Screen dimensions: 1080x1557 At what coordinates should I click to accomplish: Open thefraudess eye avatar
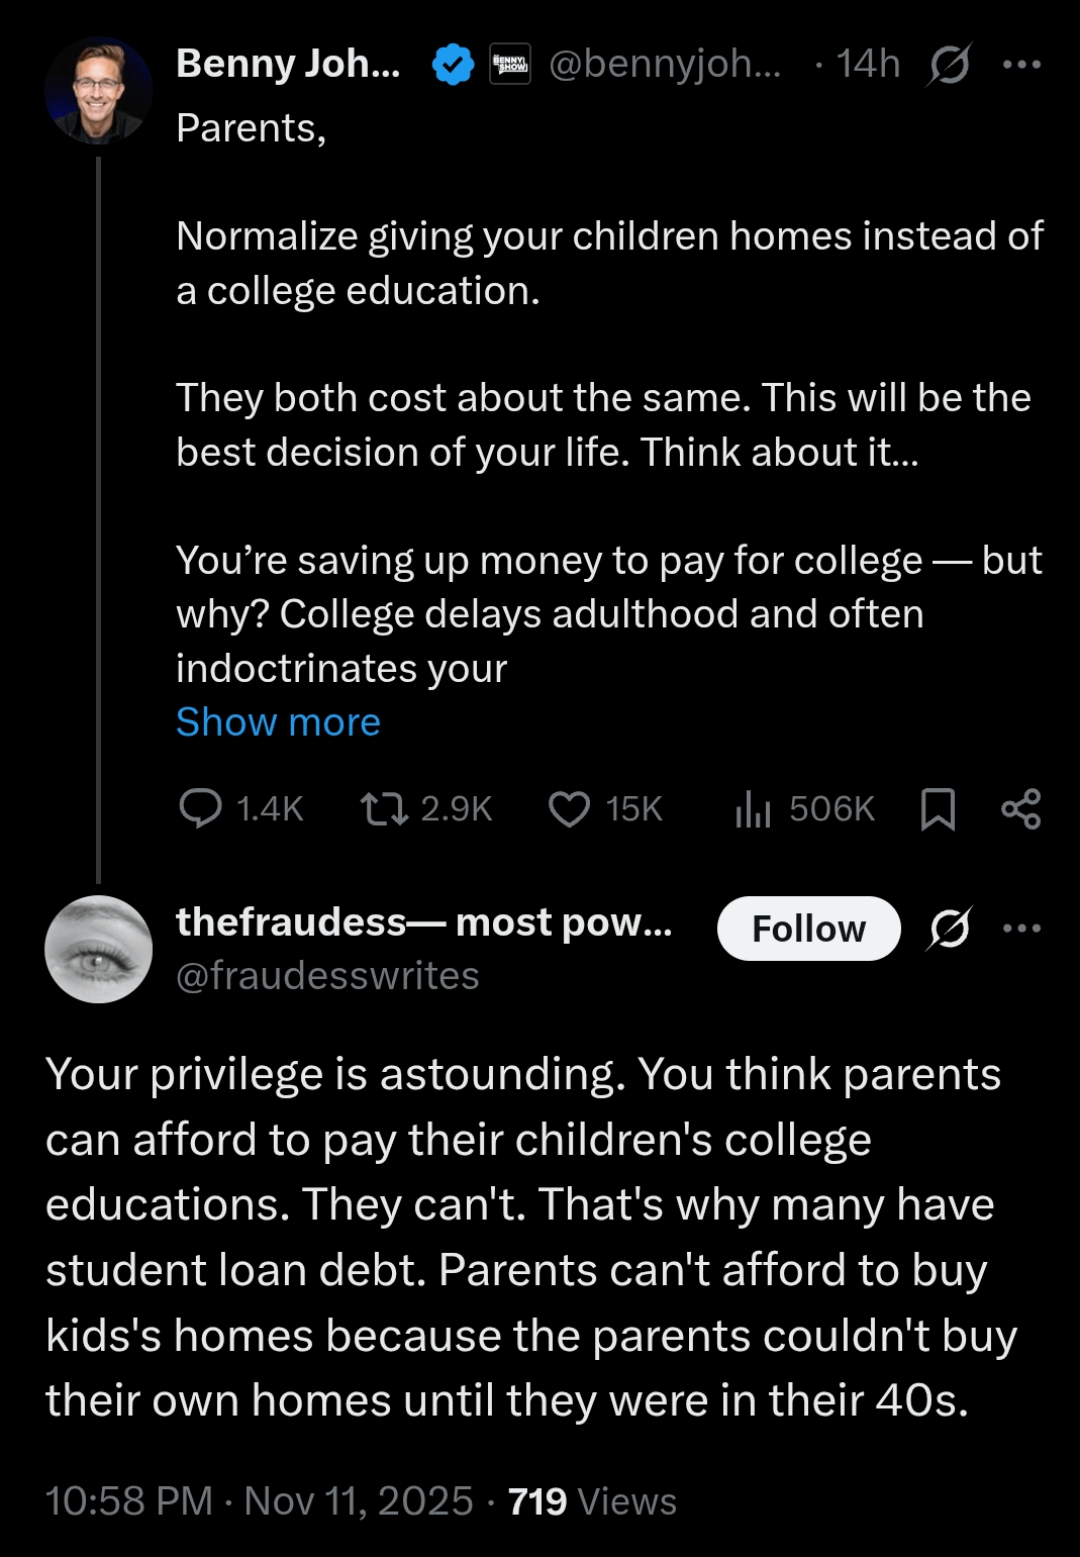[98, 949]
